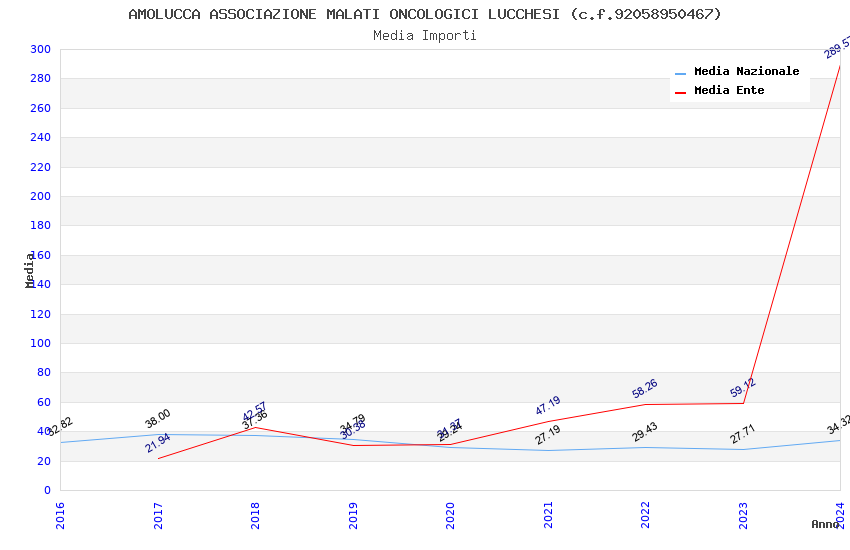Click the 20 y-axis tick label
Viewport: 850px width, 550px height.
point(44,461)
